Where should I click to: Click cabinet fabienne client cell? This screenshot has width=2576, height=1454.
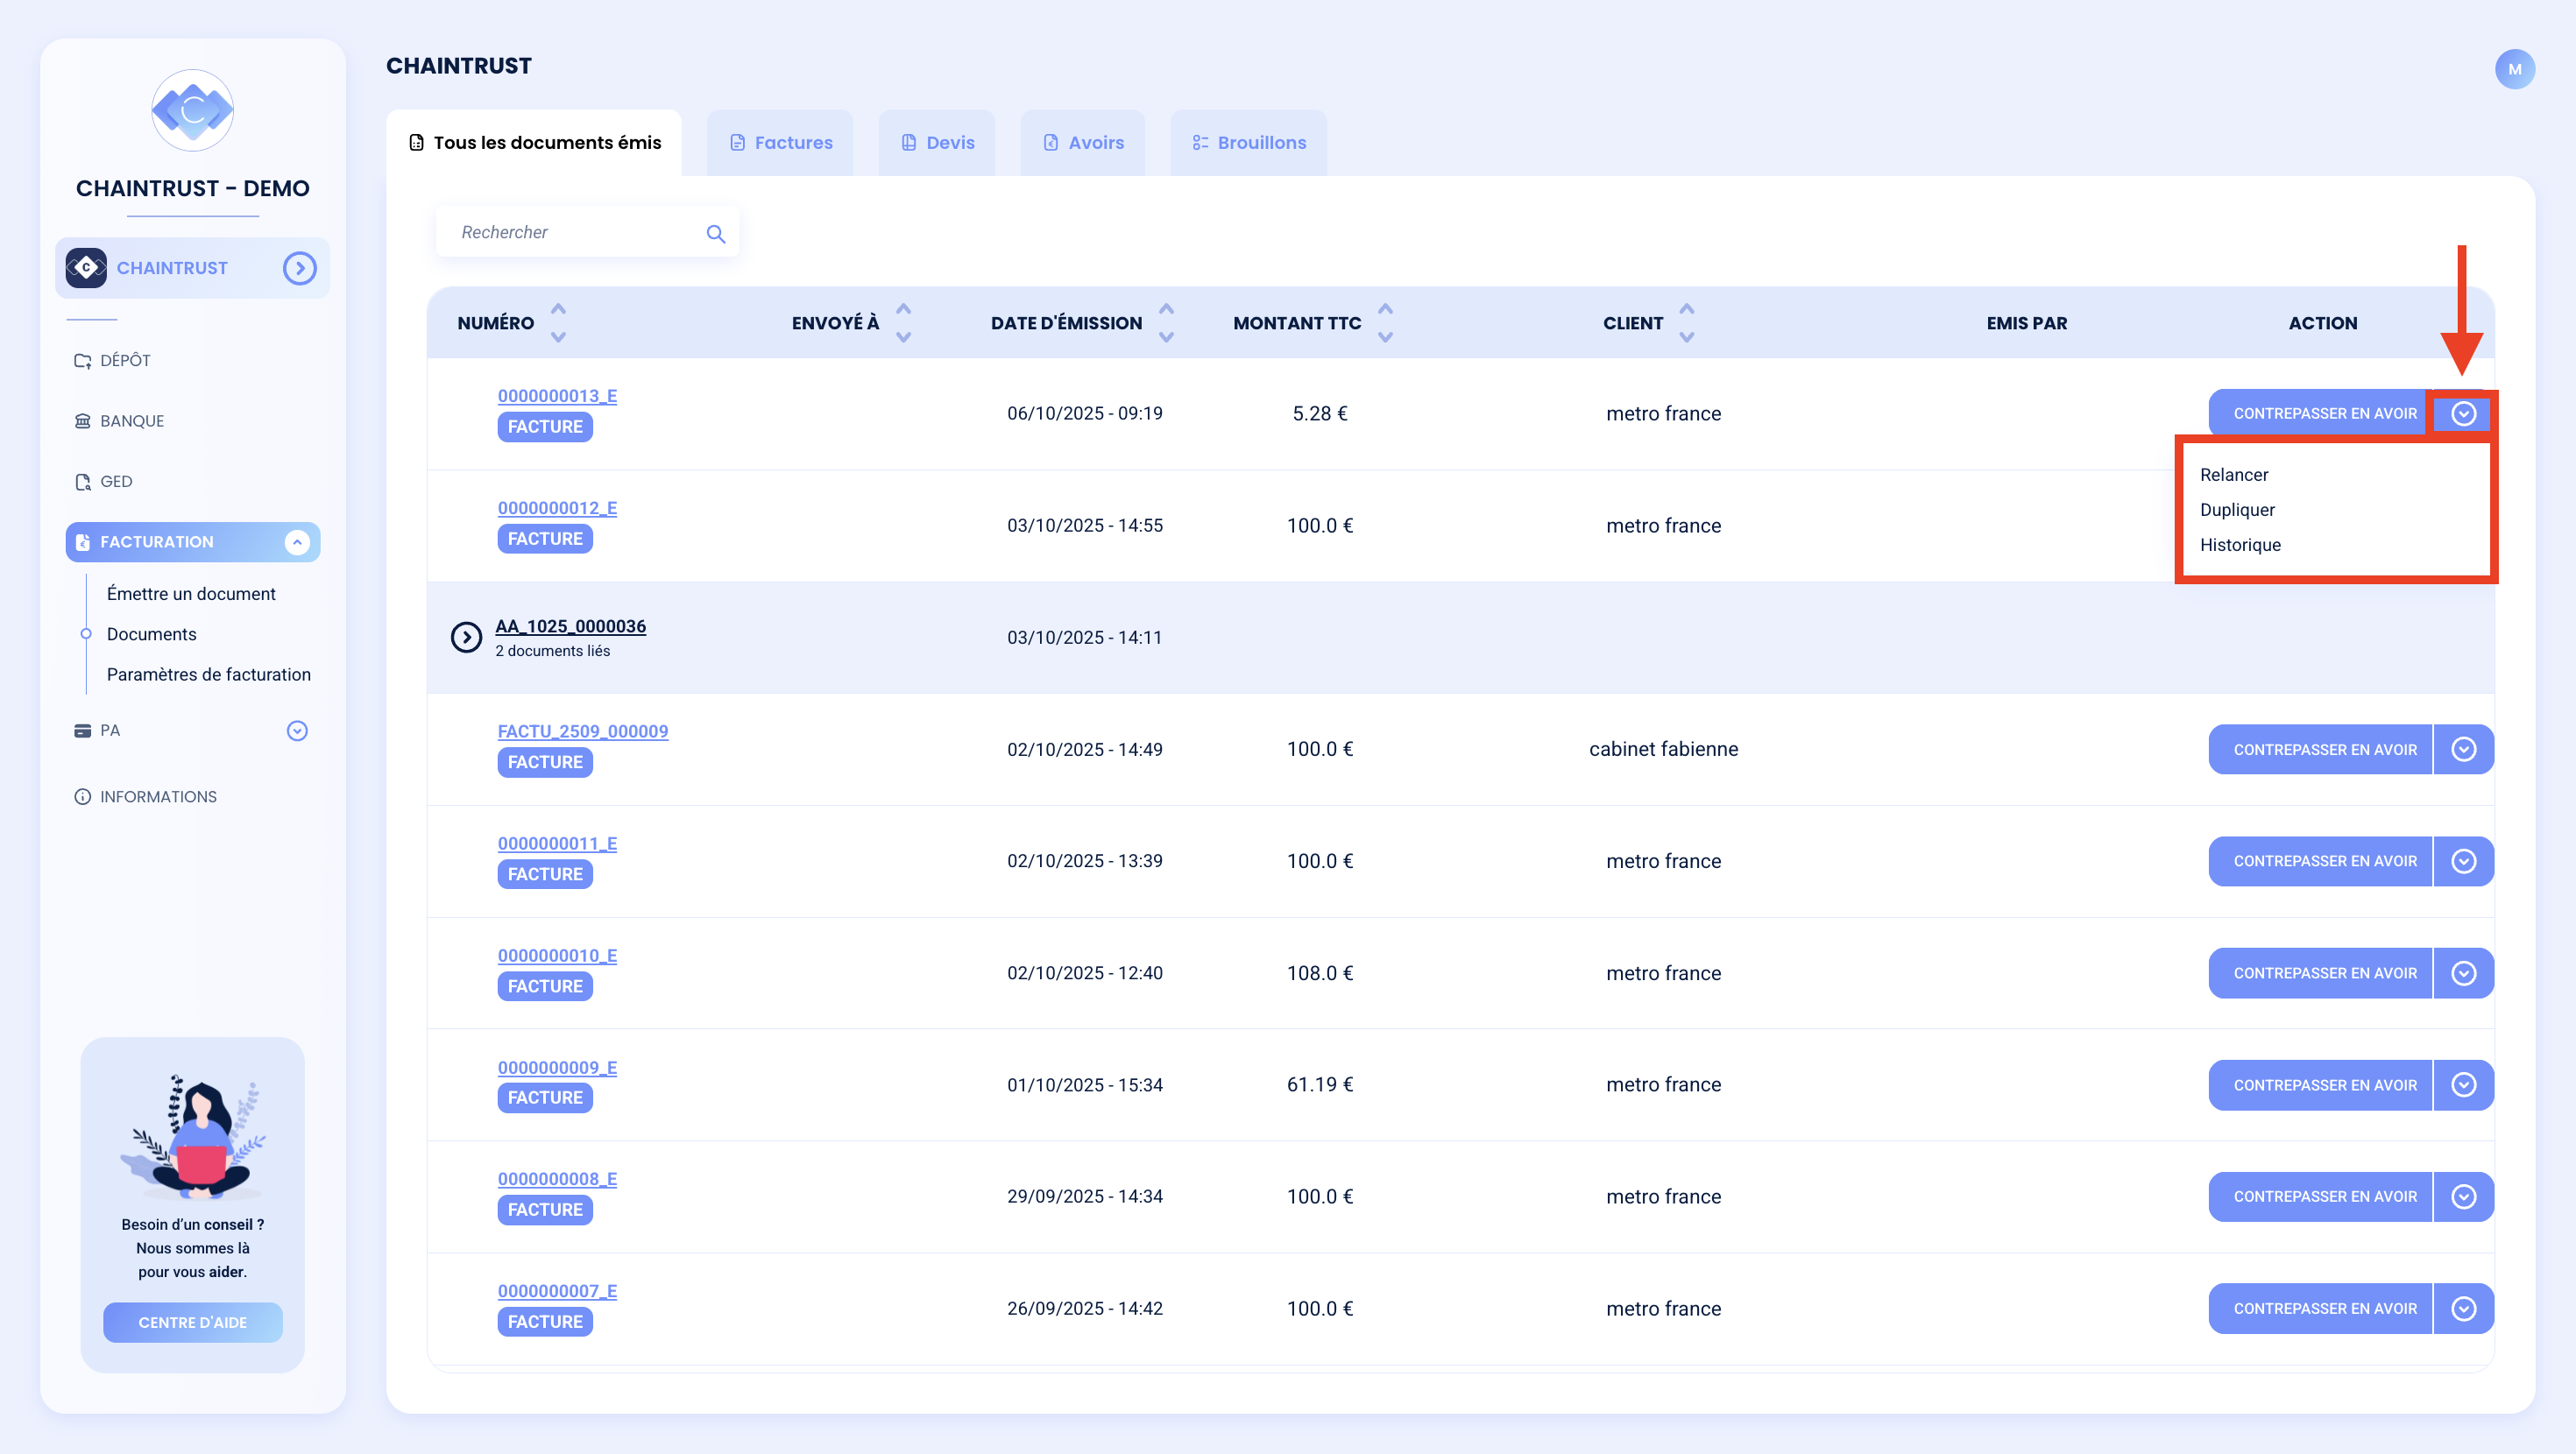(1663, 749)
